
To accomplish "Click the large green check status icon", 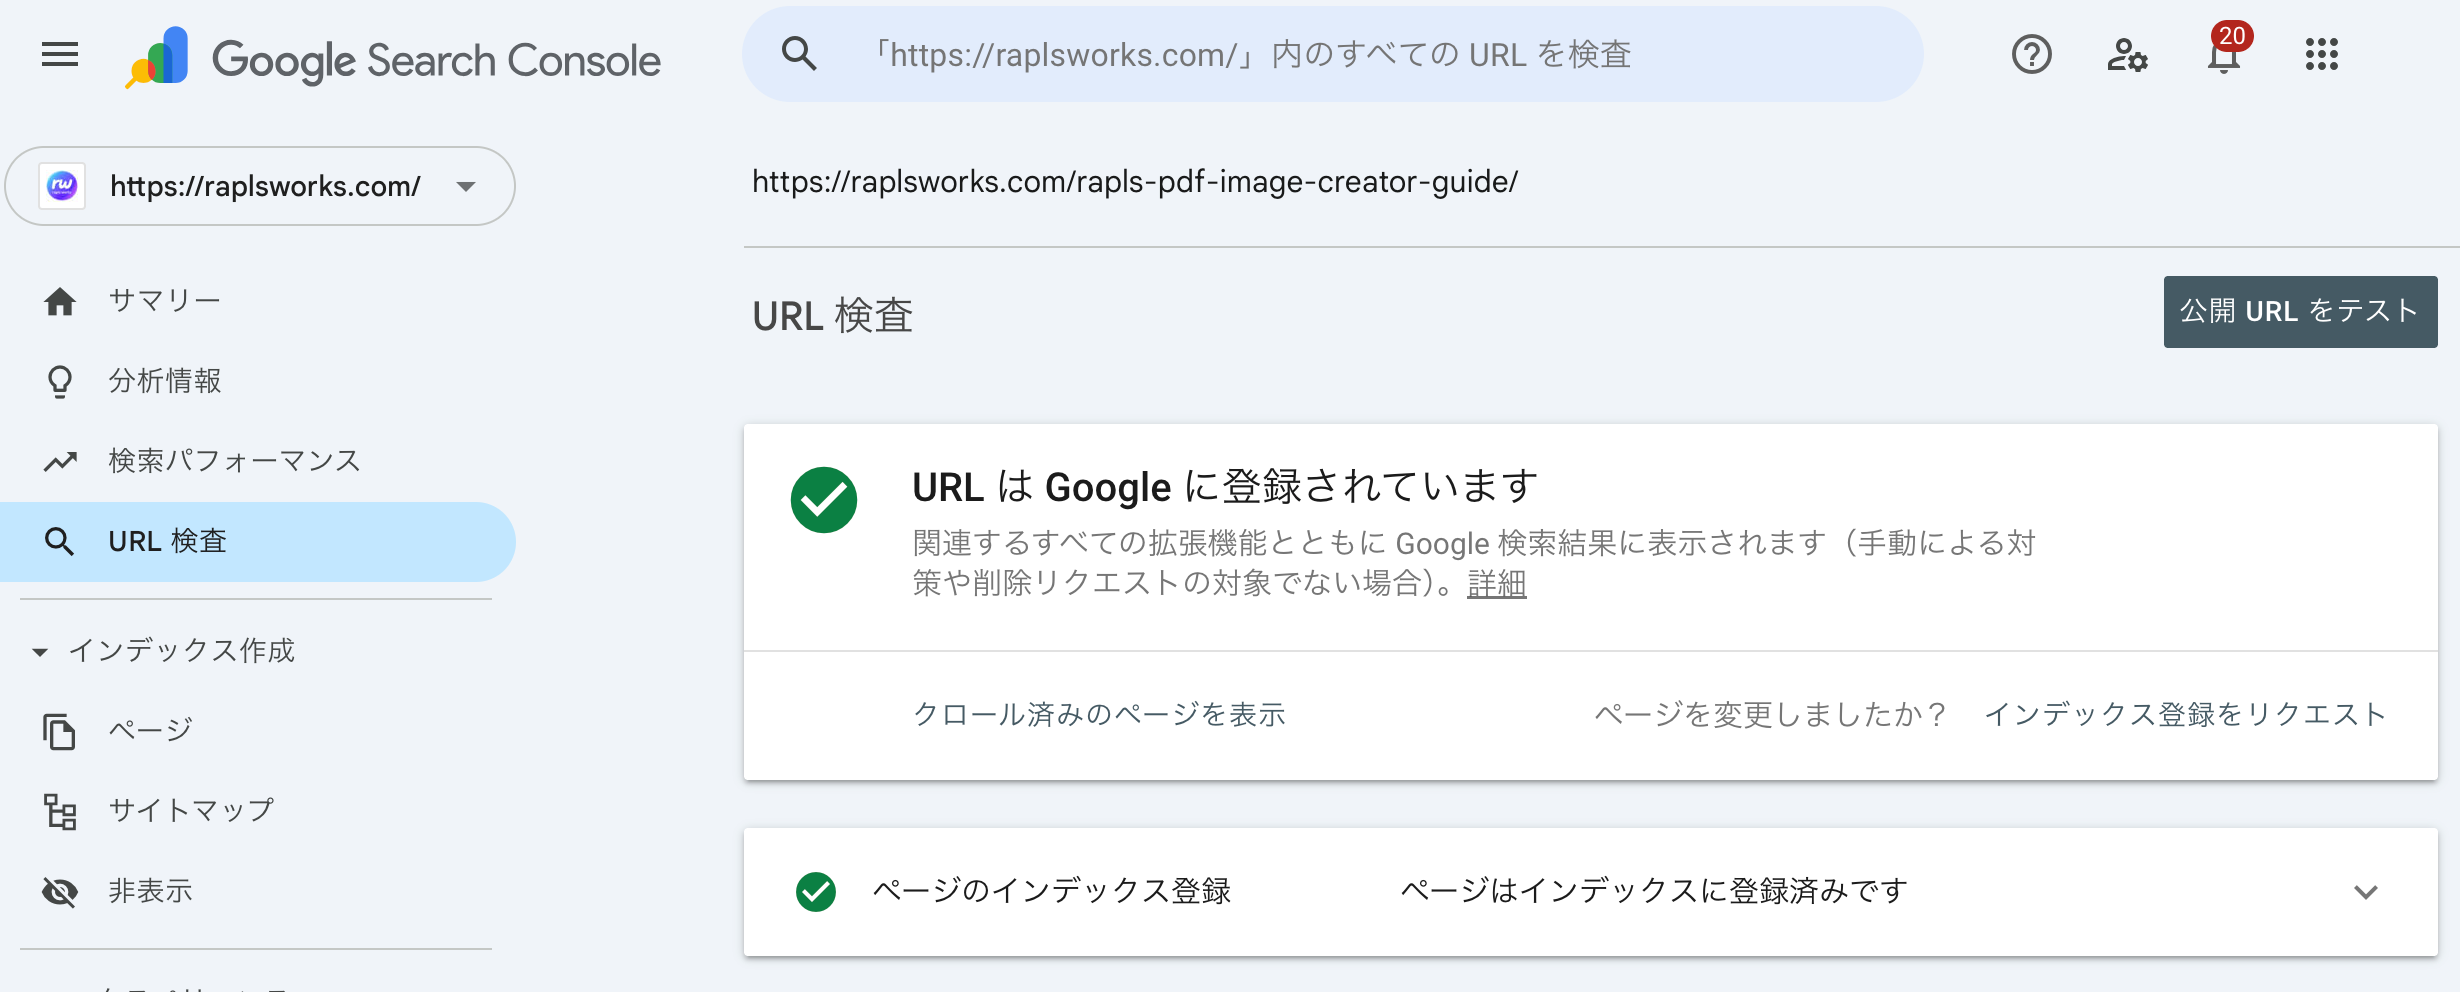I will 824,500.
